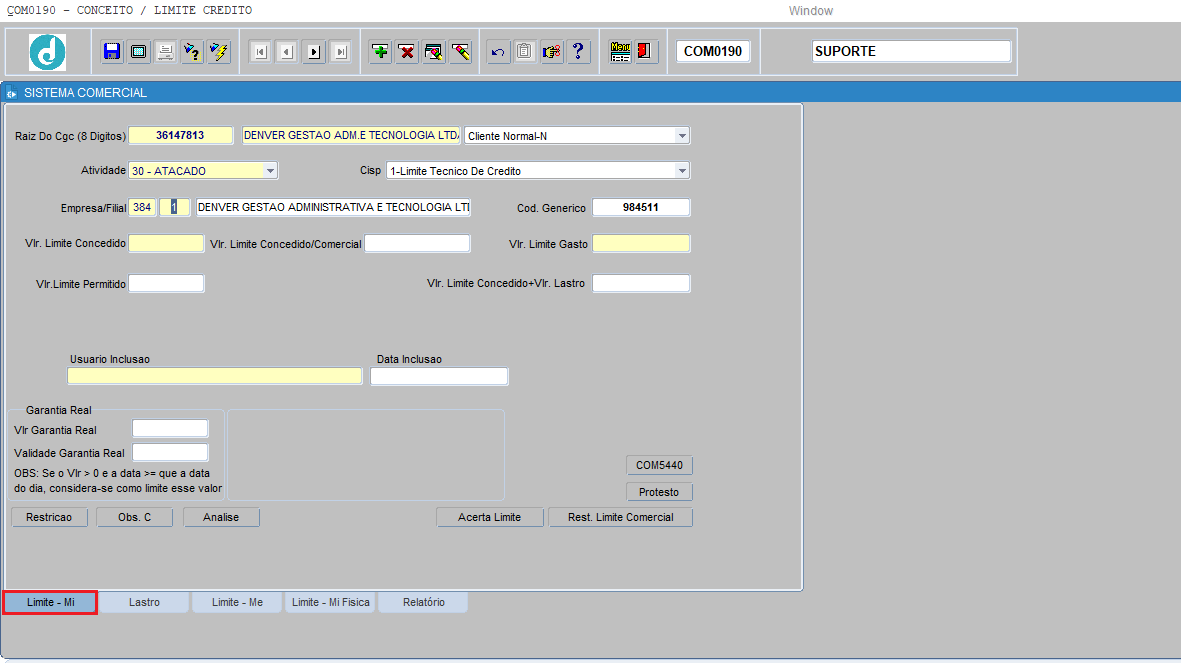Click the pointing hand scissors icon
This screenshot has width=1181, height=663.
pyautogui.click(x=552, y=51)
